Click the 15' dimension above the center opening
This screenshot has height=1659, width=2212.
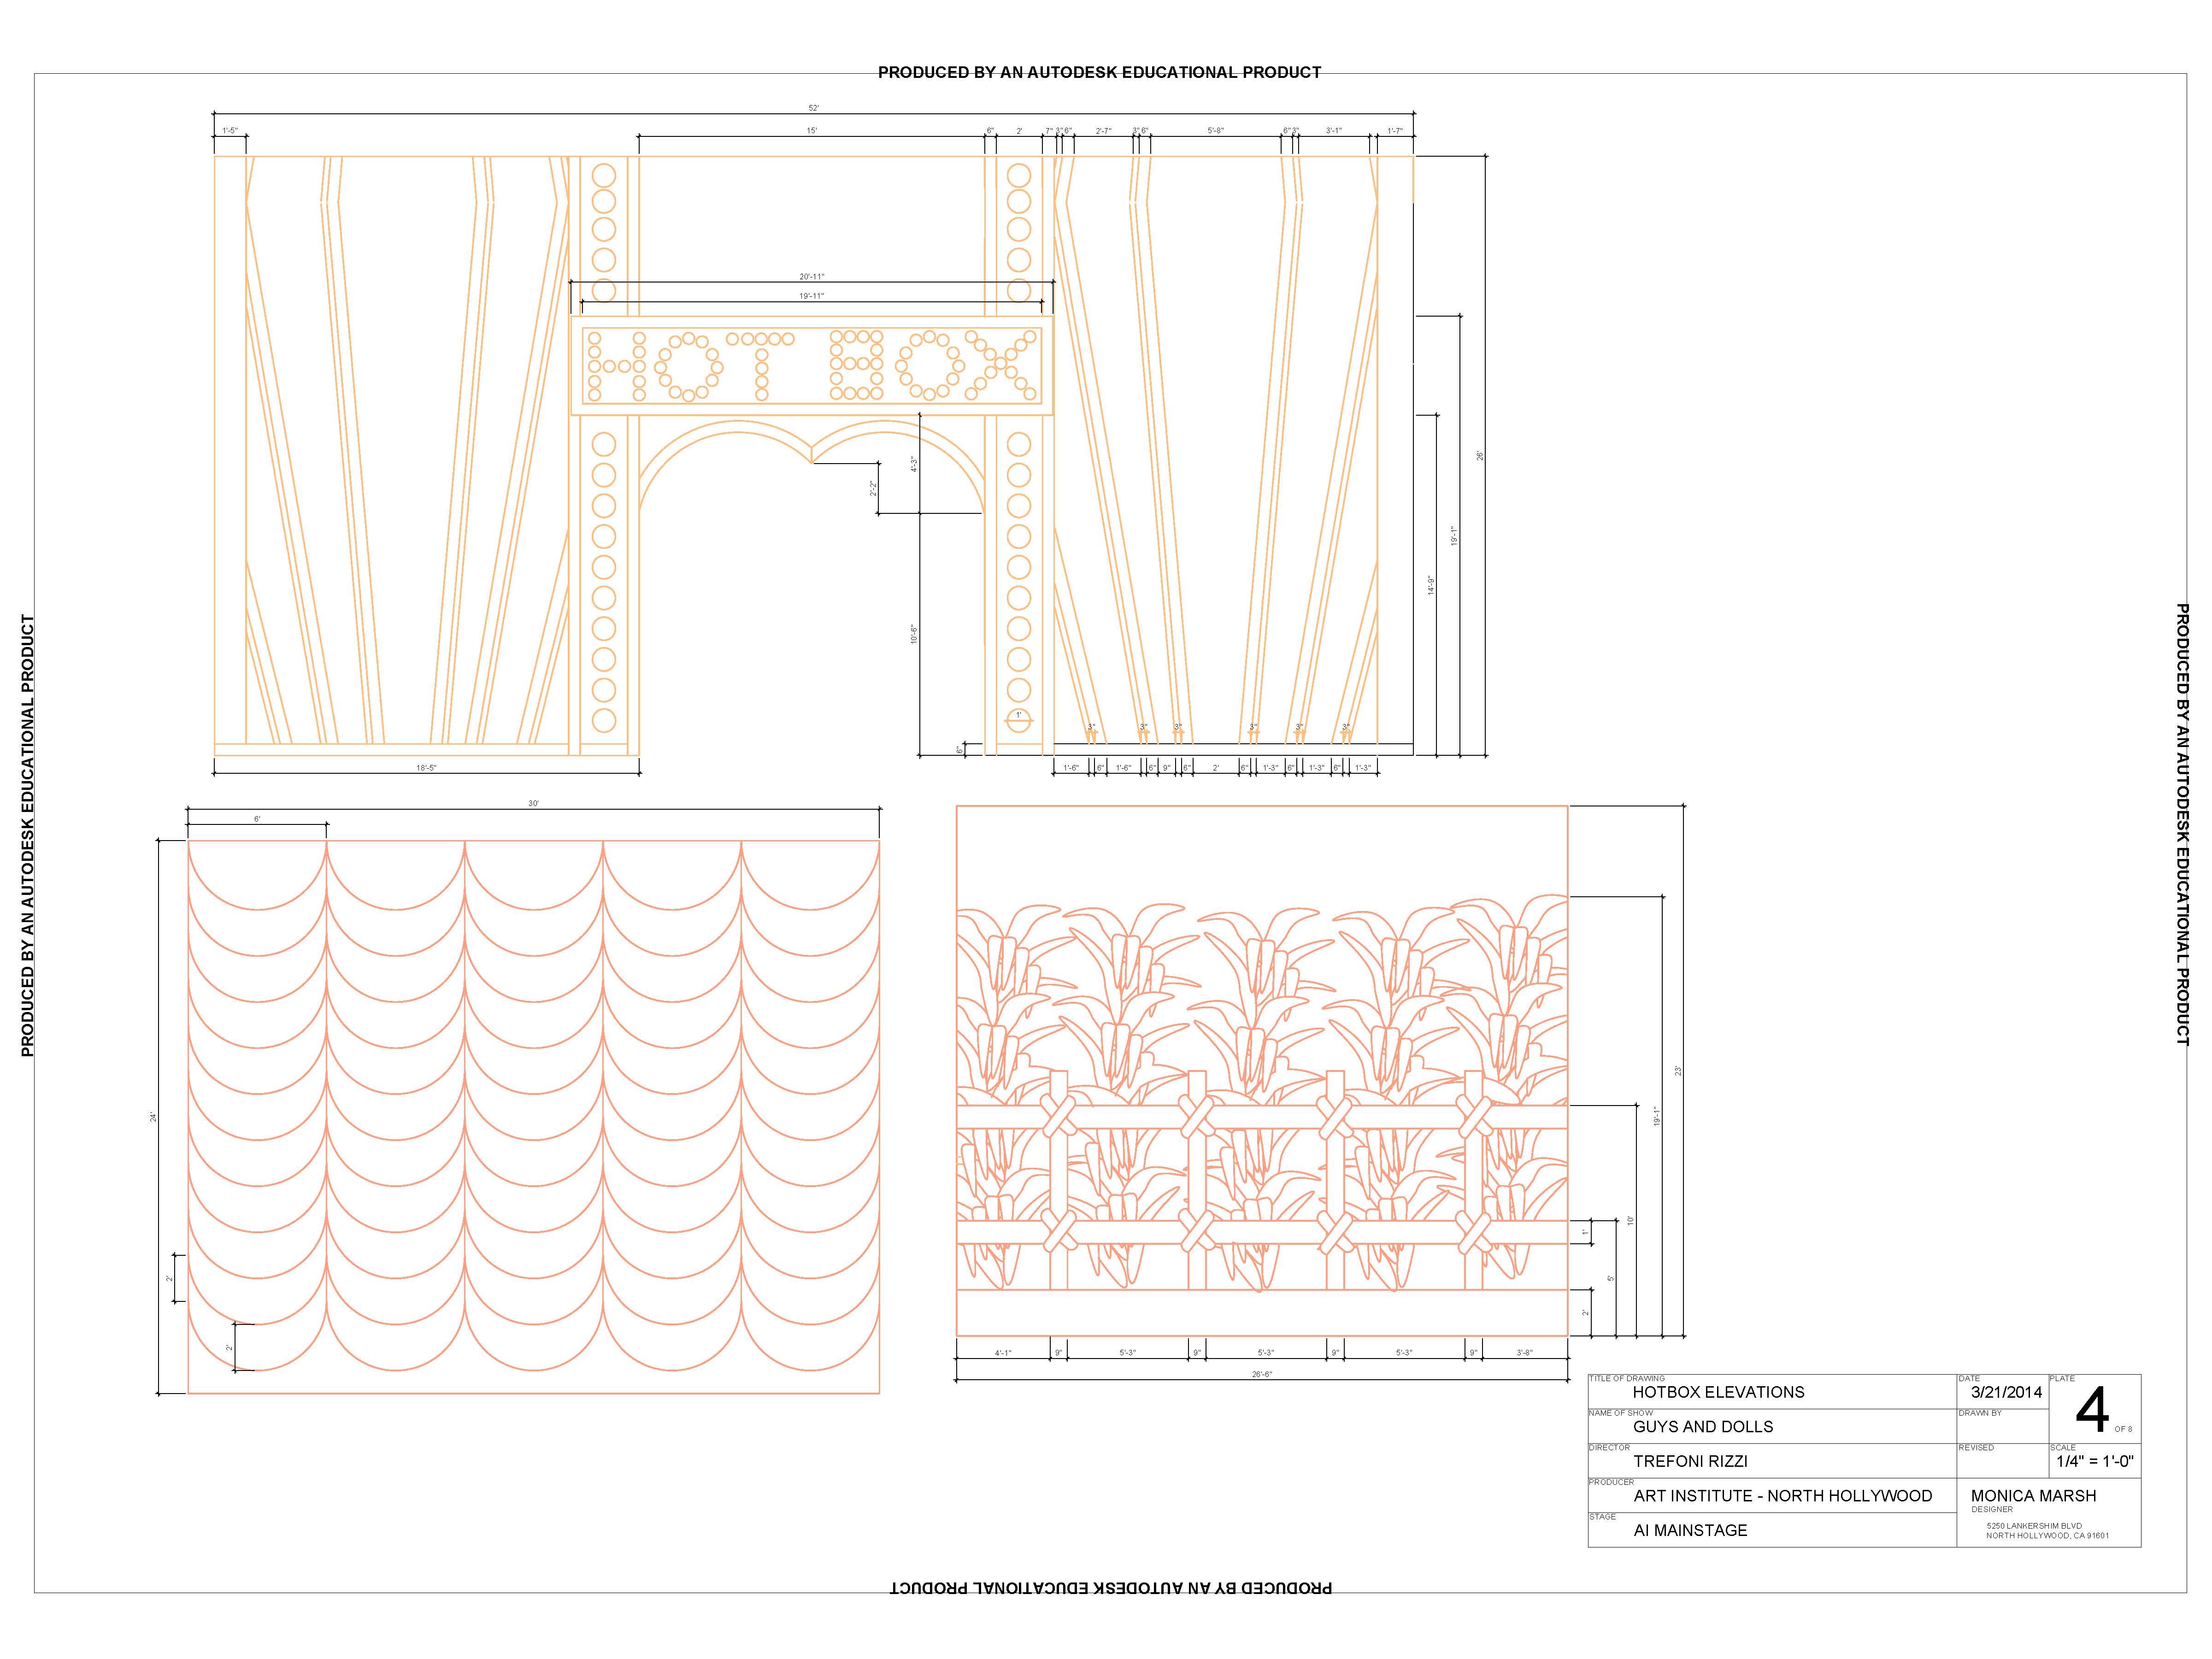coord(811,131)
